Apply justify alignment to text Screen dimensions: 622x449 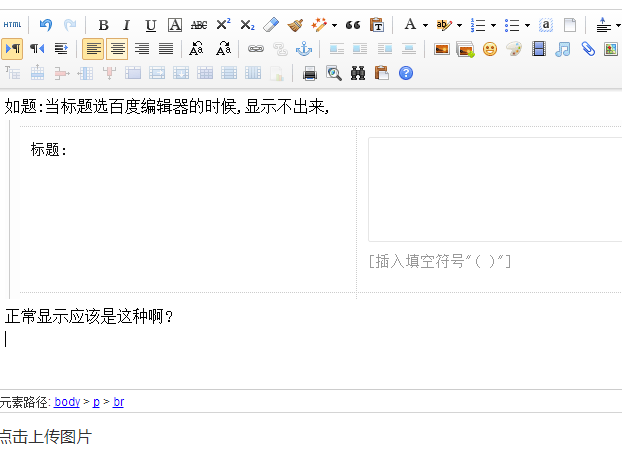click(x=166, y=49)
